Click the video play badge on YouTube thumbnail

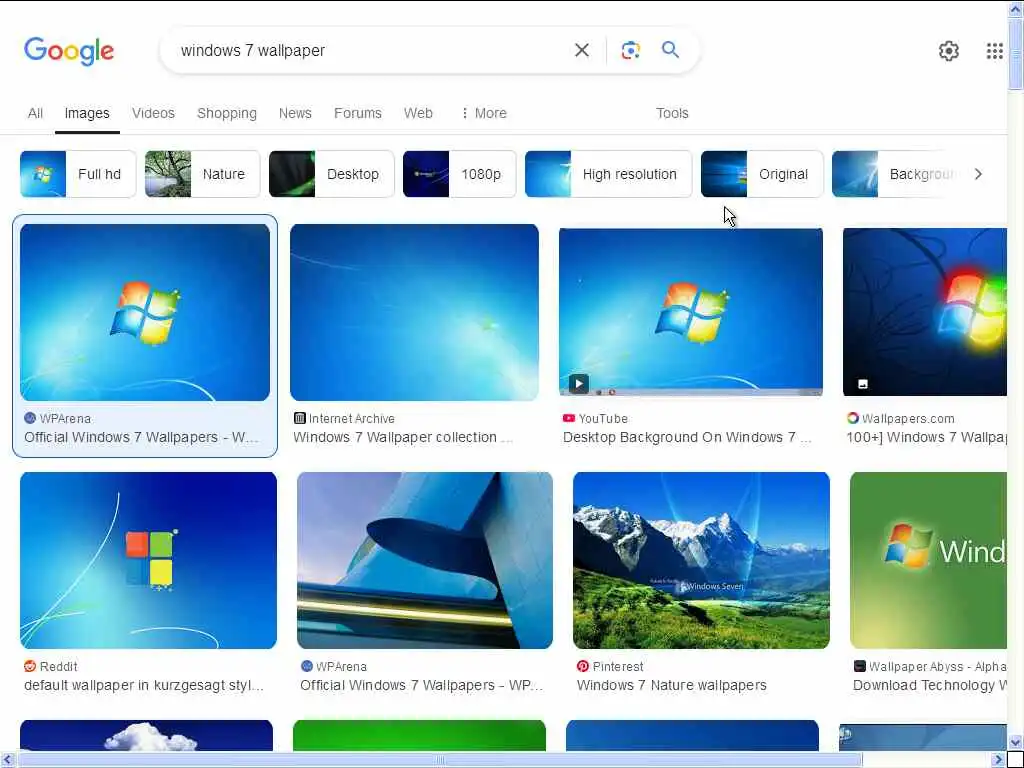click(x=579, y=383)
